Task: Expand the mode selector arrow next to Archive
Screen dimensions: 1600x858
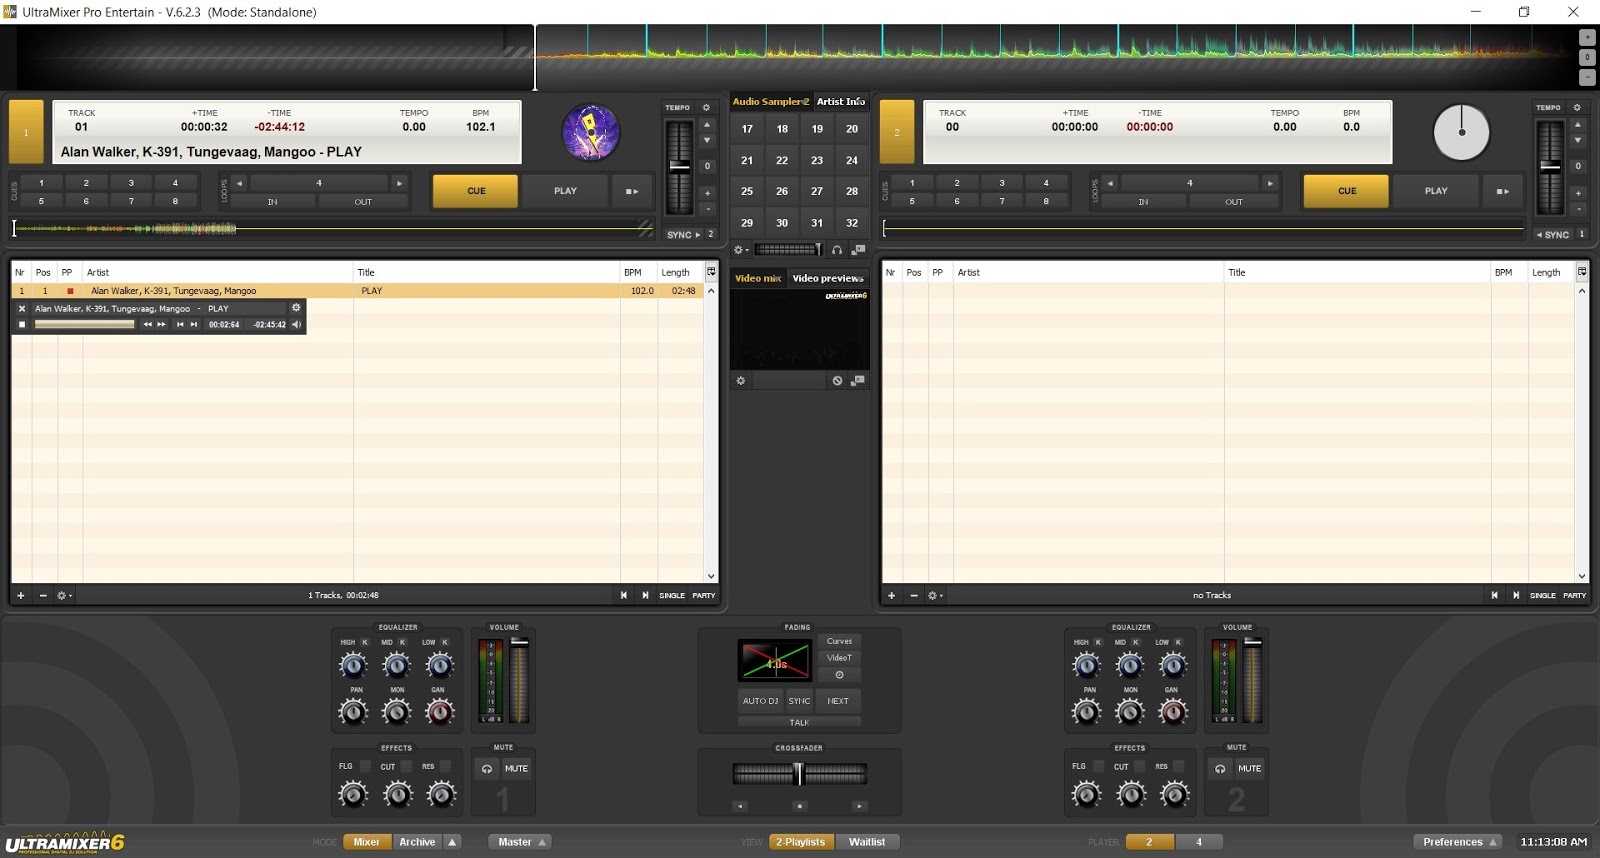Action: 452,842
